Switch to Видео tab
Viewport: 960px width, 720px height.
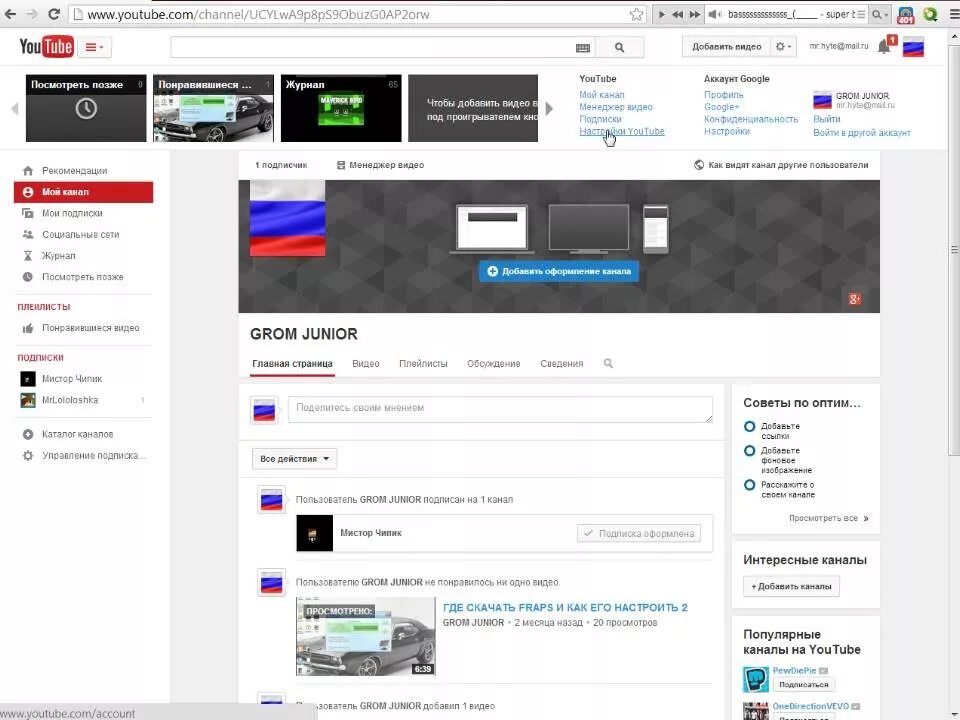click(x=366, y=364)
